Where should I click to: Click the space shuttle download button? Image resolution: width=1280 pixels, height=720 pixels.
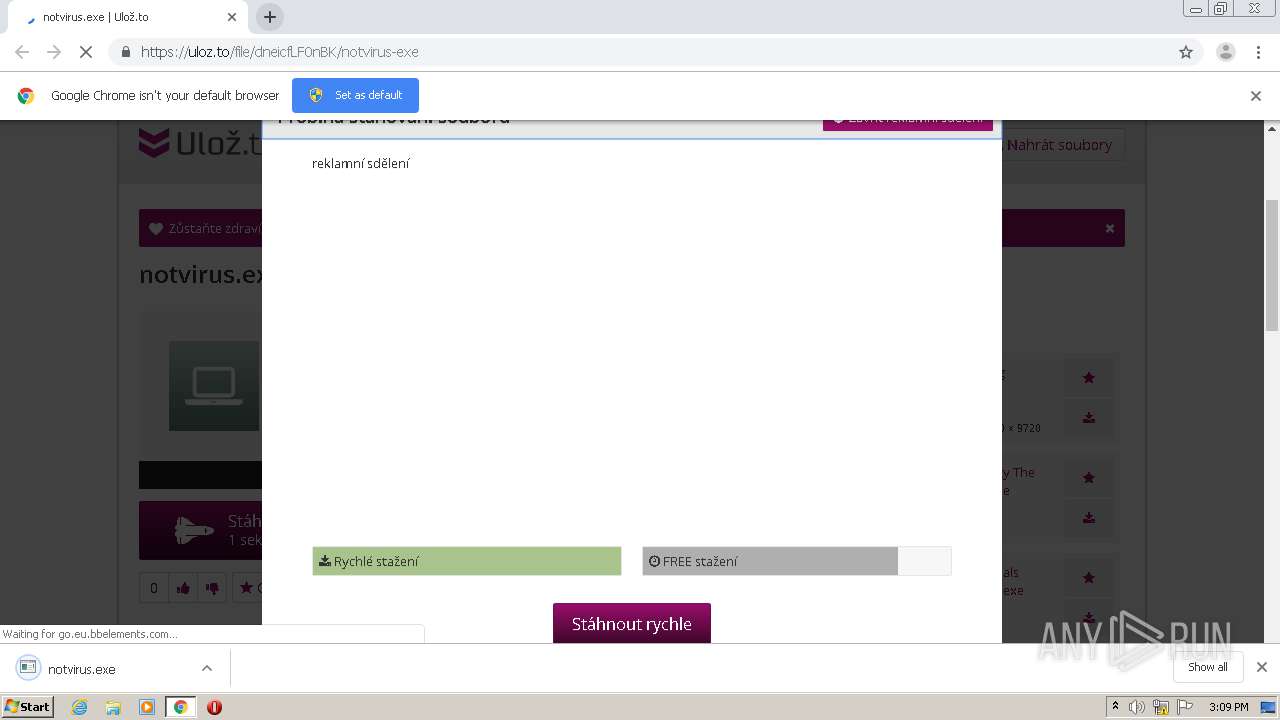point(200,530)
